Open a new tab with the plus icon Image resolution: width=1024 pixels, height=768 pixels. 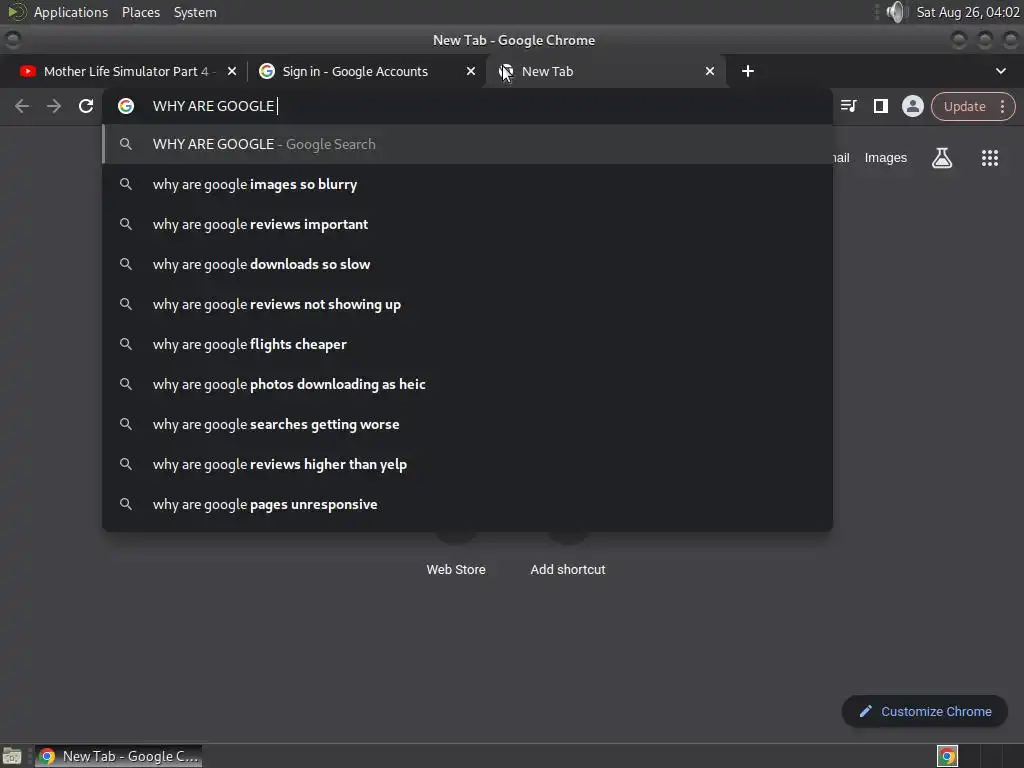coord(748,71)
